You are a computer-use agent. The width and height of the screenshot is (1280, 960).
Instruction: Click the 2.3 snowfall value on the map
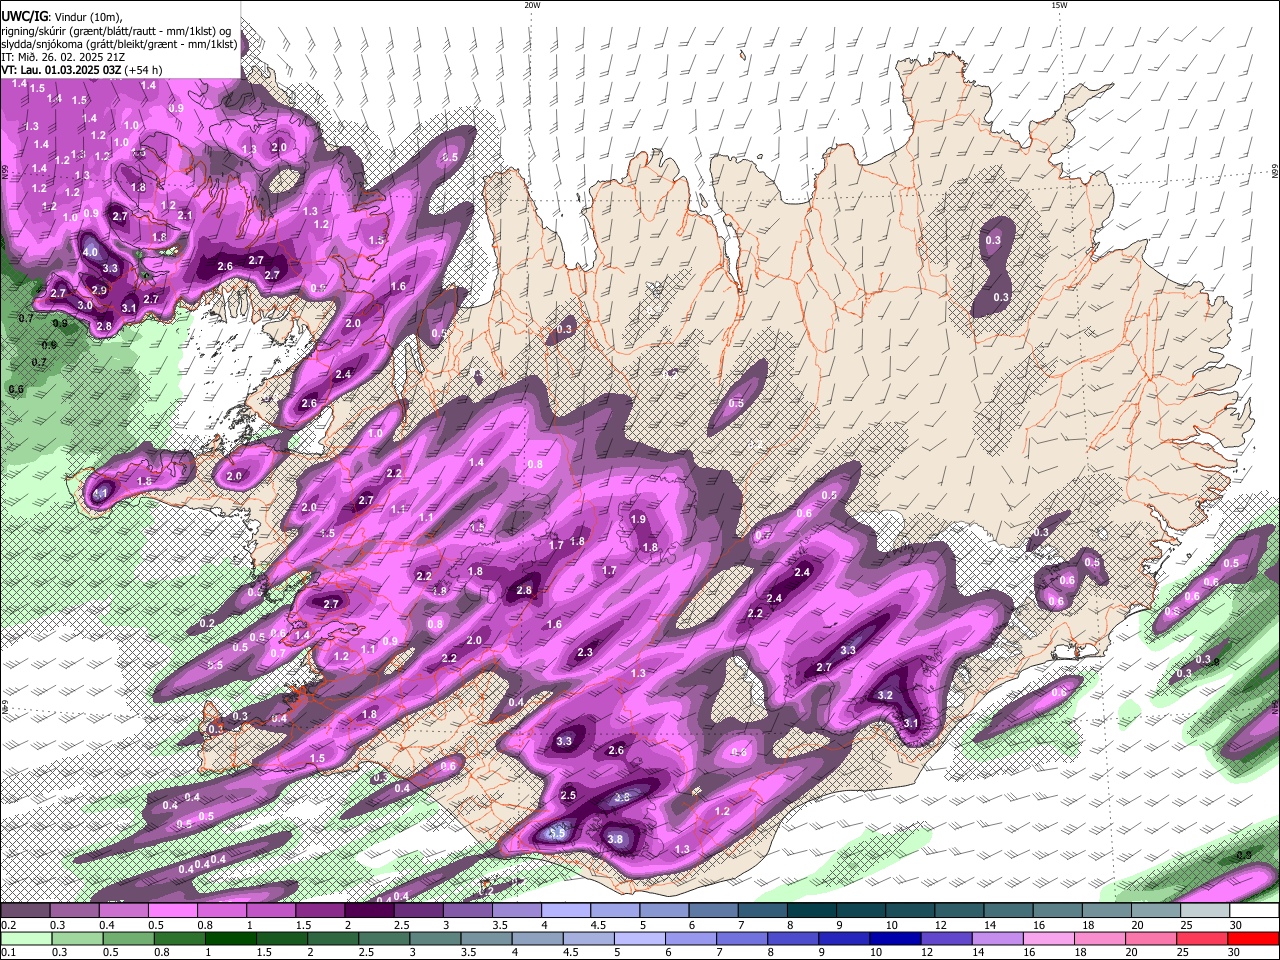click(586, 652)
